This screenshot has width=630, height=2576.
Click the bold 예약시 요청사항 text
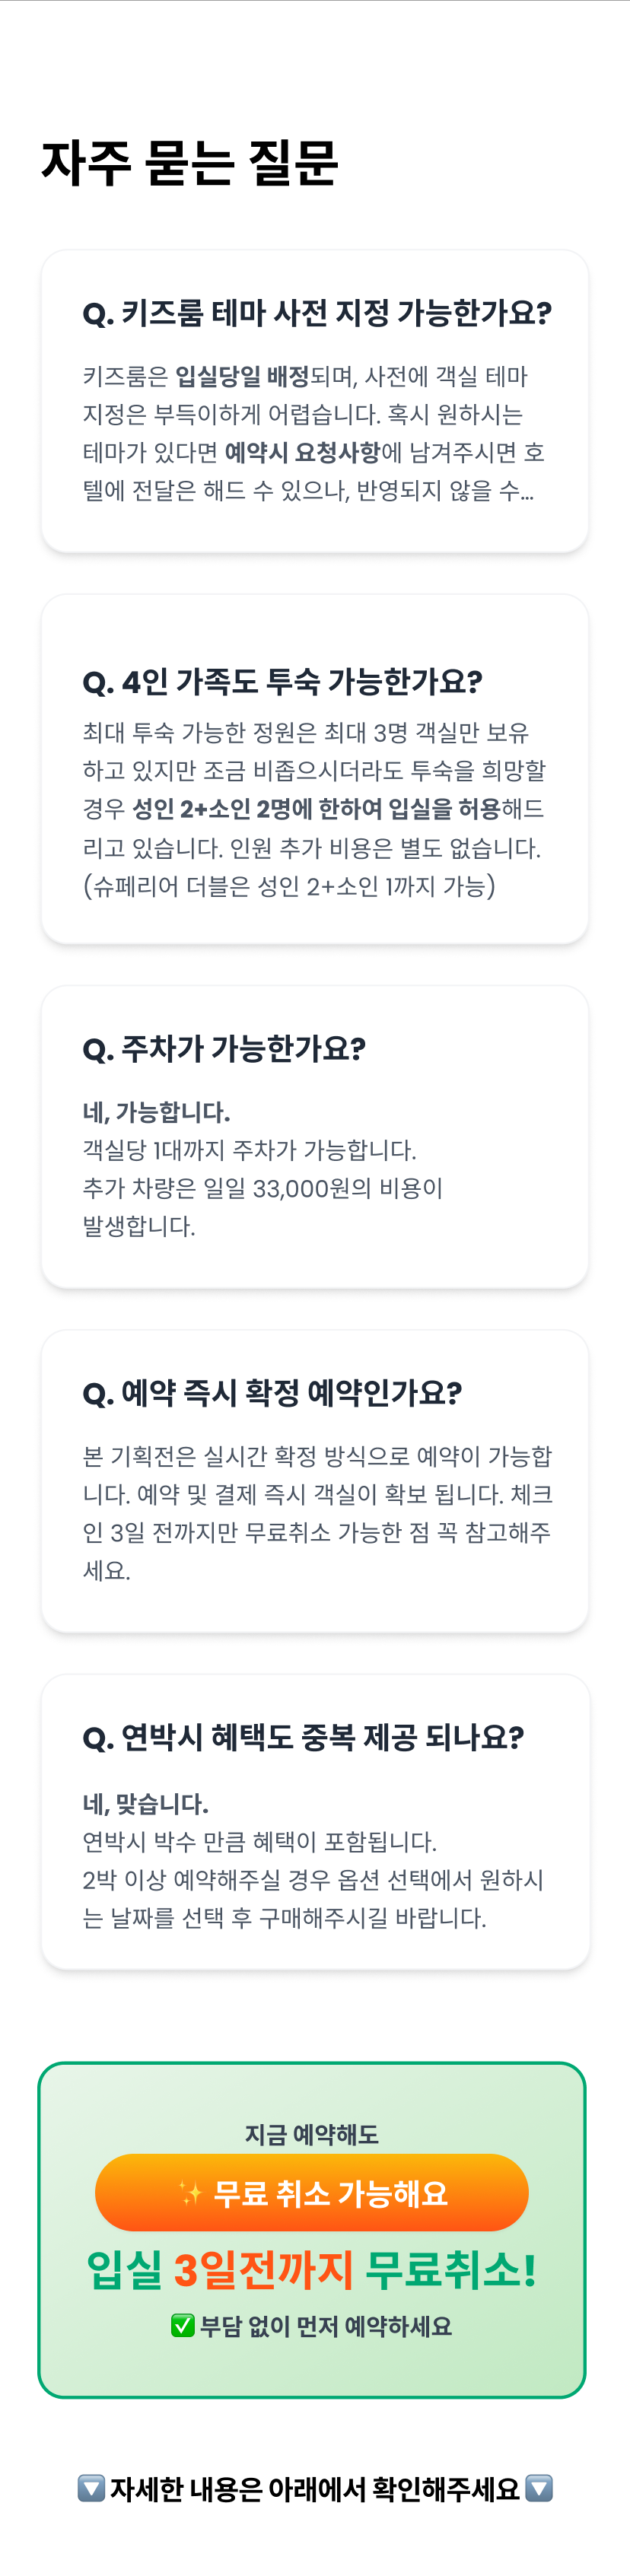click(x=302, y=453)
